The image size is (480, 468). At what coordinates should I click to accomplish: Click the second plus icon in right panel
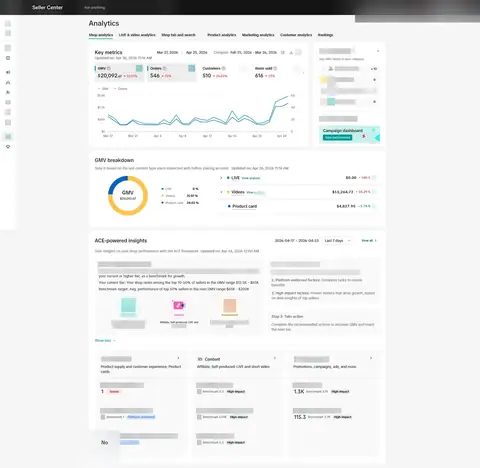tap(374, 102)
